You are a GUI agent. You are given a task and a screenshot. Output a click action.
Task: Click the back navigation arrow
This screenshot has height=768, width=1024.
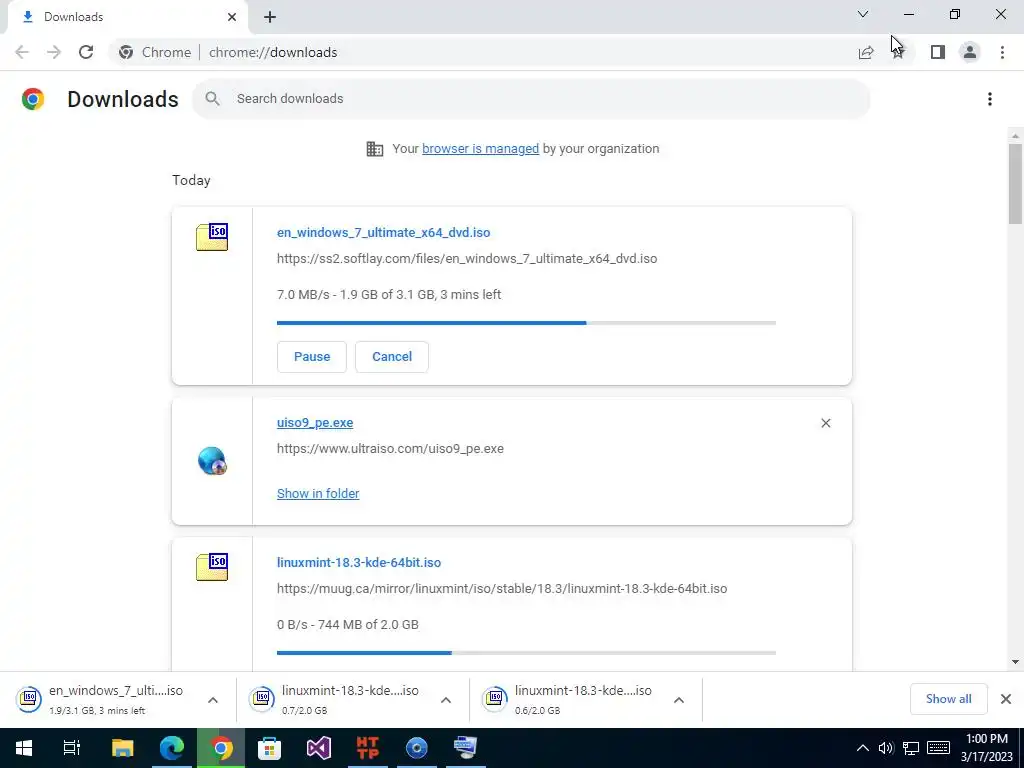pyautogui.click(x=22, y=52)
